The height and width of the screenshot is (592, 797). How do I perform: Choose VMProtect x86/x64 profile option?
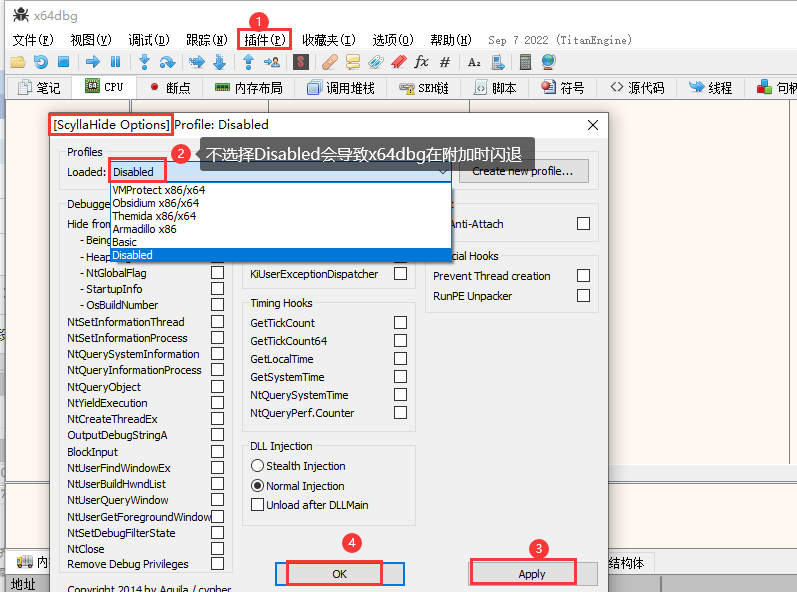point(281,190)
